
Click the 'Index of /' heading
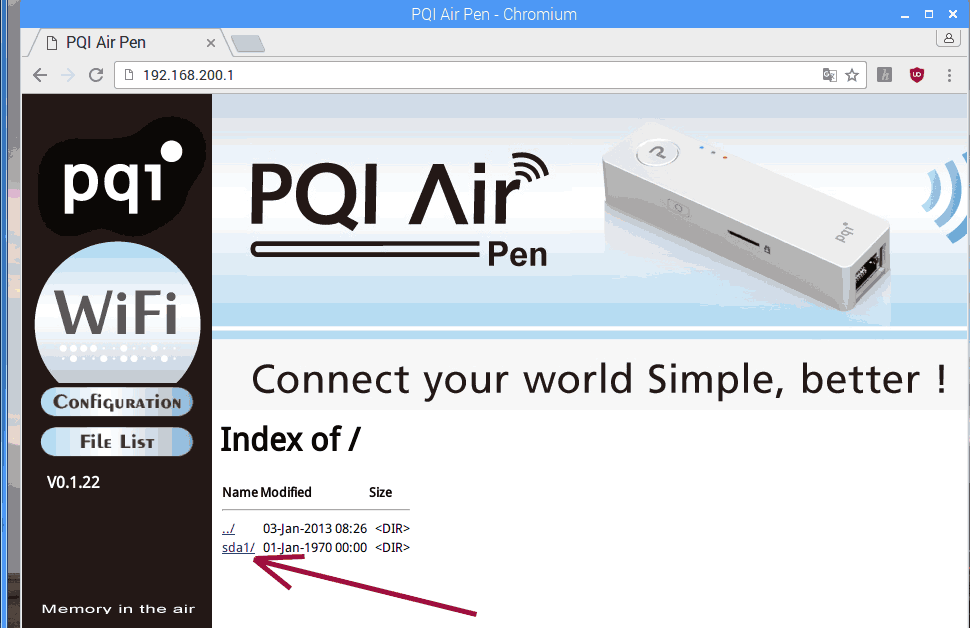290,440
